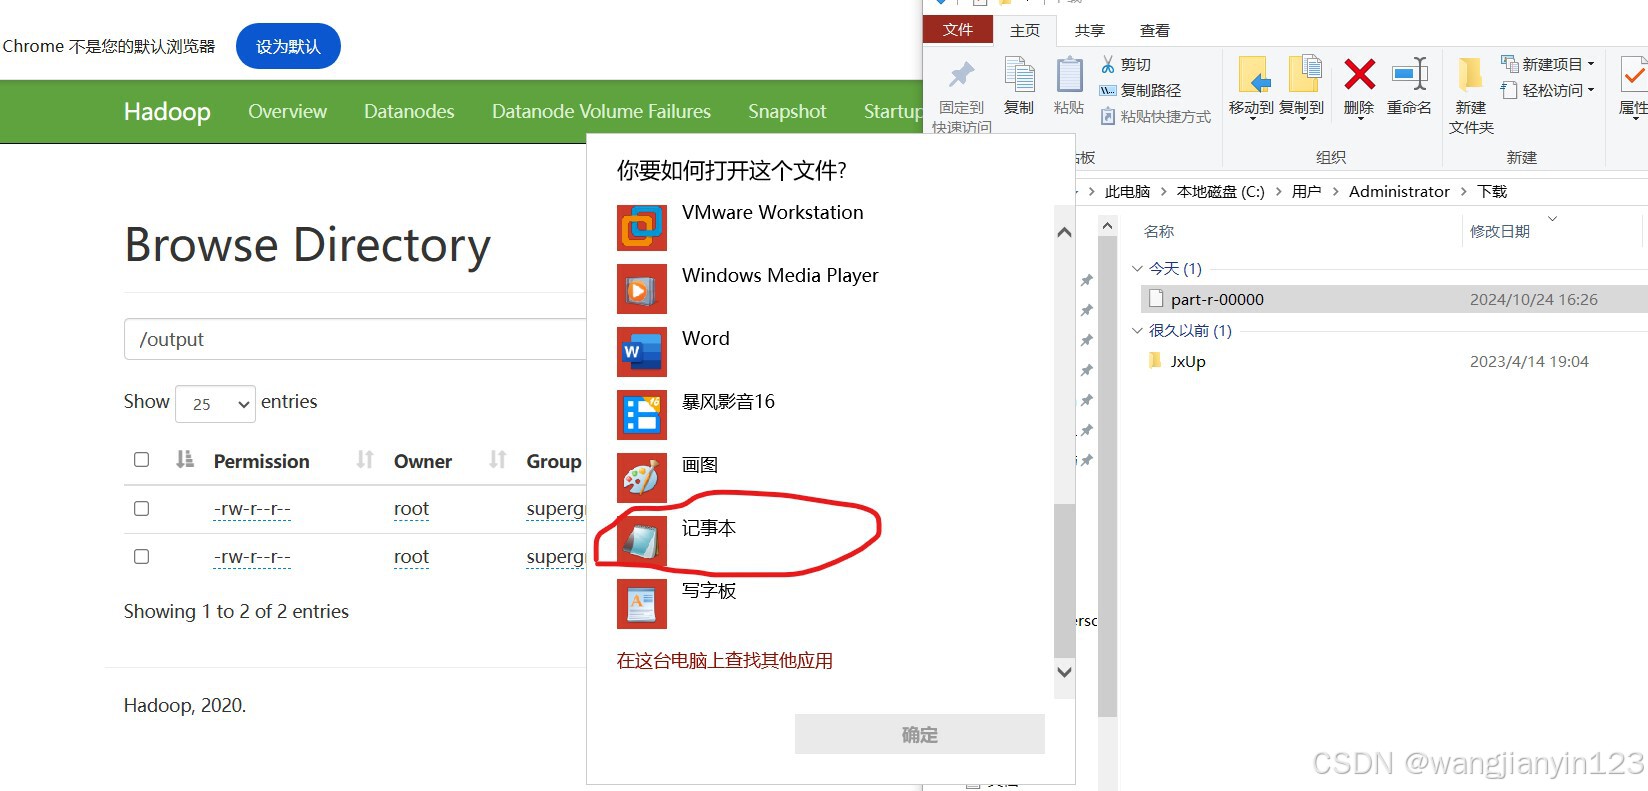Open the Overview menu in Hadoop
Image resolution: width=1648 pixels, height=791 pixels.
pyautogui.click(x=287, y=111)
